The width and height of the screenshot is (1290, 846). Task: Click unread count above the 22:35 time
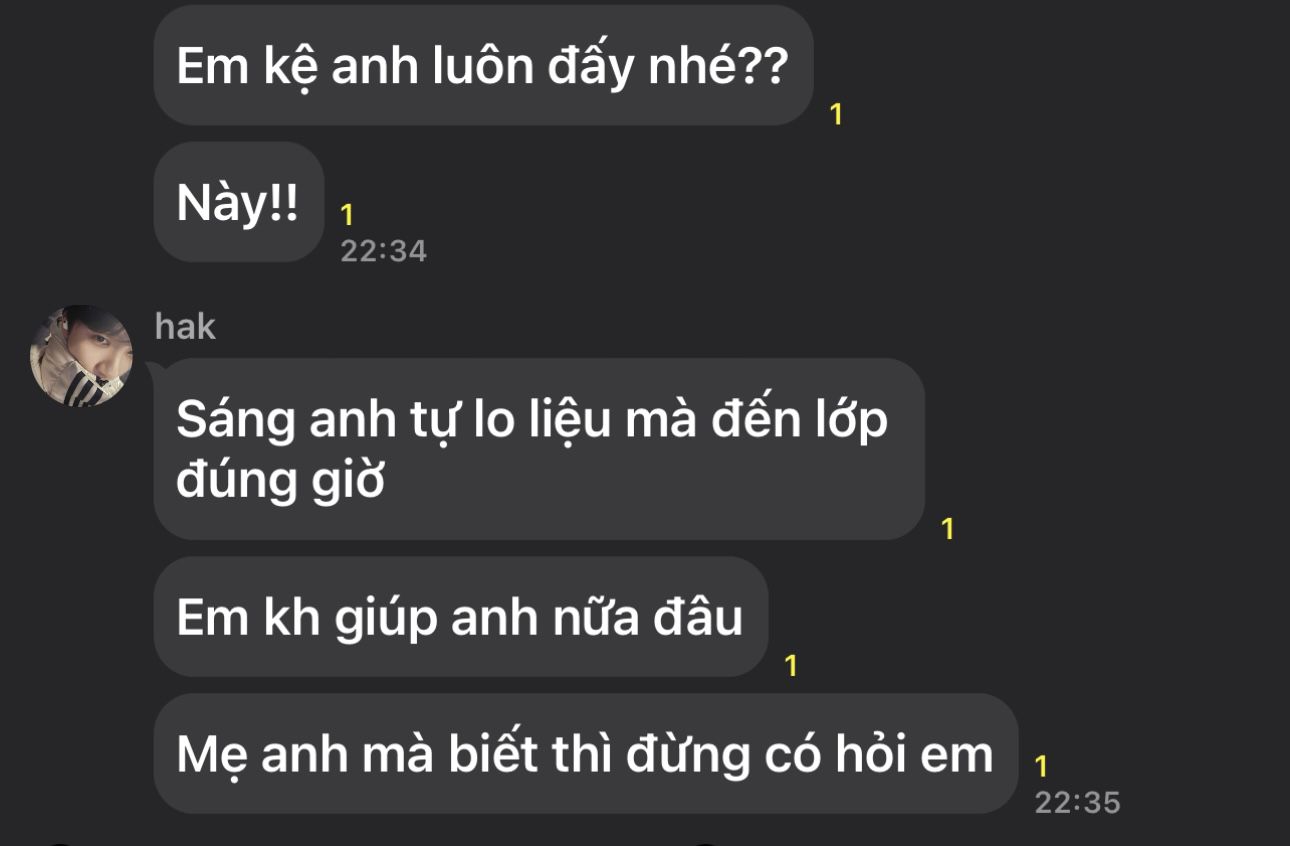coord(1041,767)
